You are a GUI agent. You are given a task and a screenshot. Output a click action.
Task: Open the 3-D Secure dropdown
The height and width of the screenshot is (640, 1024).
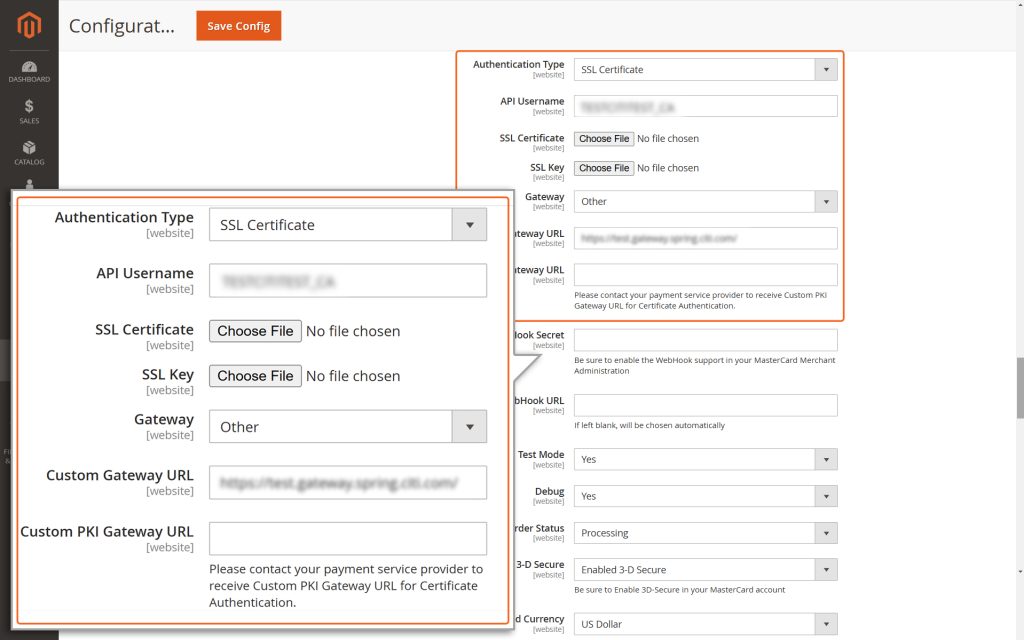[705, 570]
